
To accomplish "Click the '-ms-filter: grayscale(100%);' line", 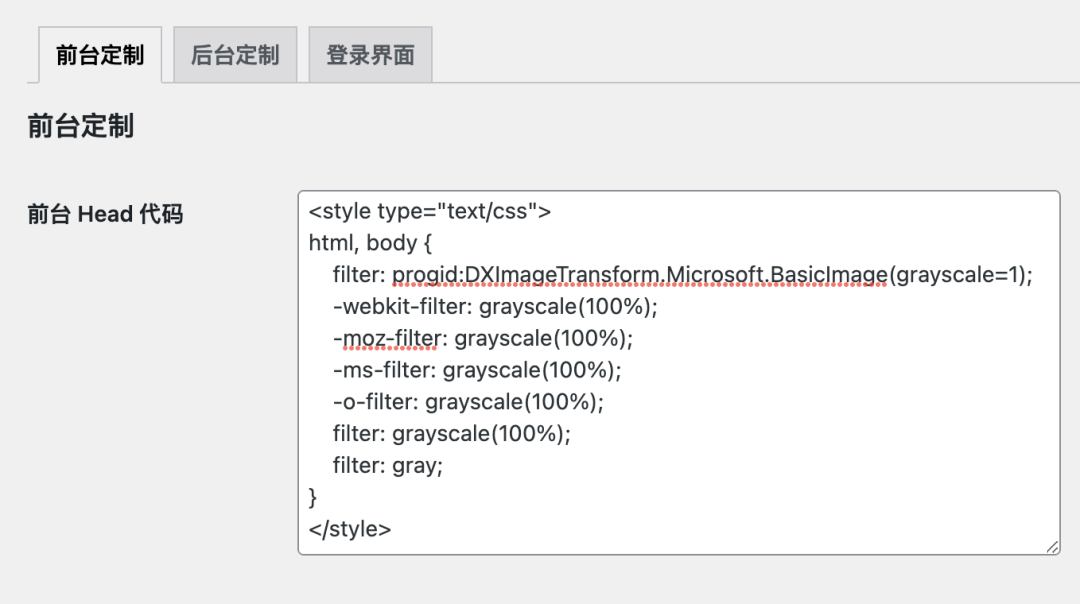I will tap(477, 370).
